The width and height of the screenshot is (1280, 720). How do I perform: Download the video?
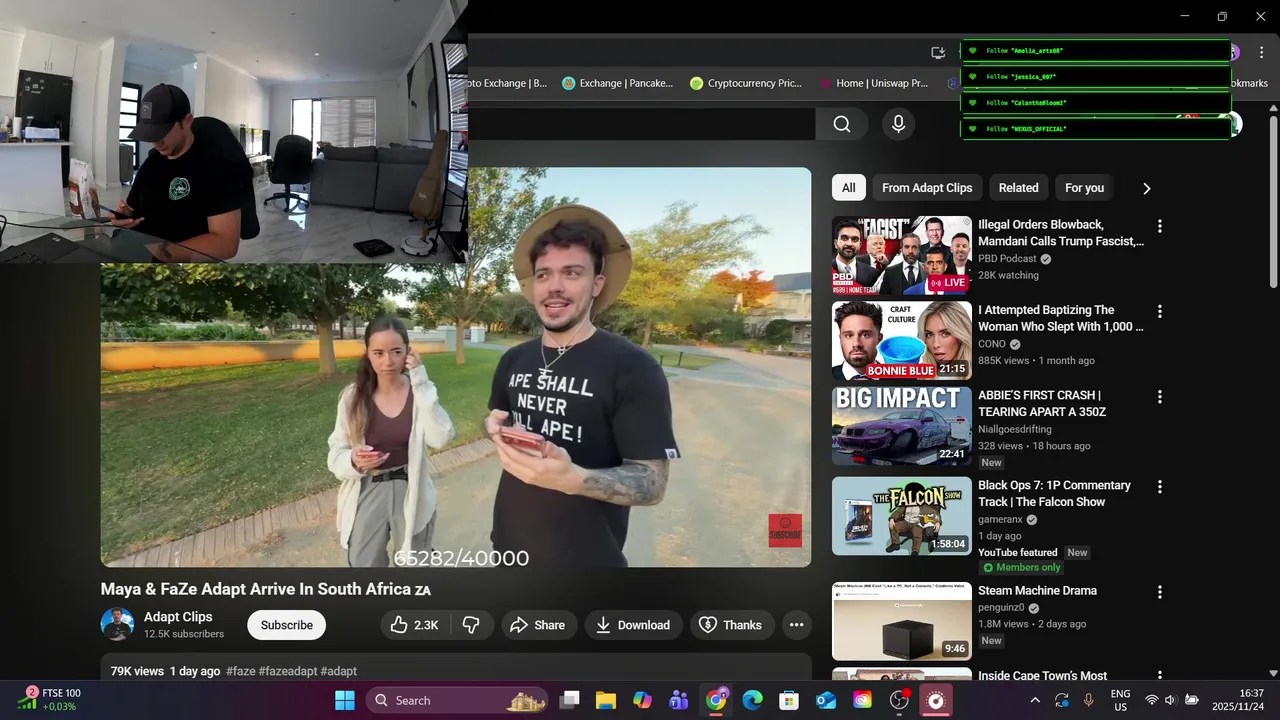634,625
